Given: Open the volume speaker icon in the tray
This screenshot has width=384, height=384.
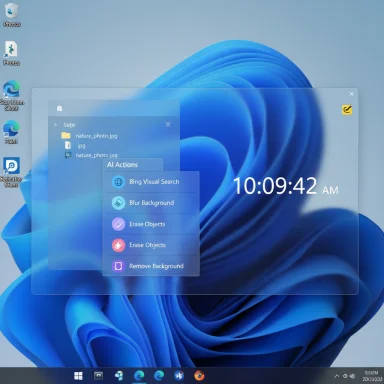Looking at the screenshot, I should pos(353,376).
